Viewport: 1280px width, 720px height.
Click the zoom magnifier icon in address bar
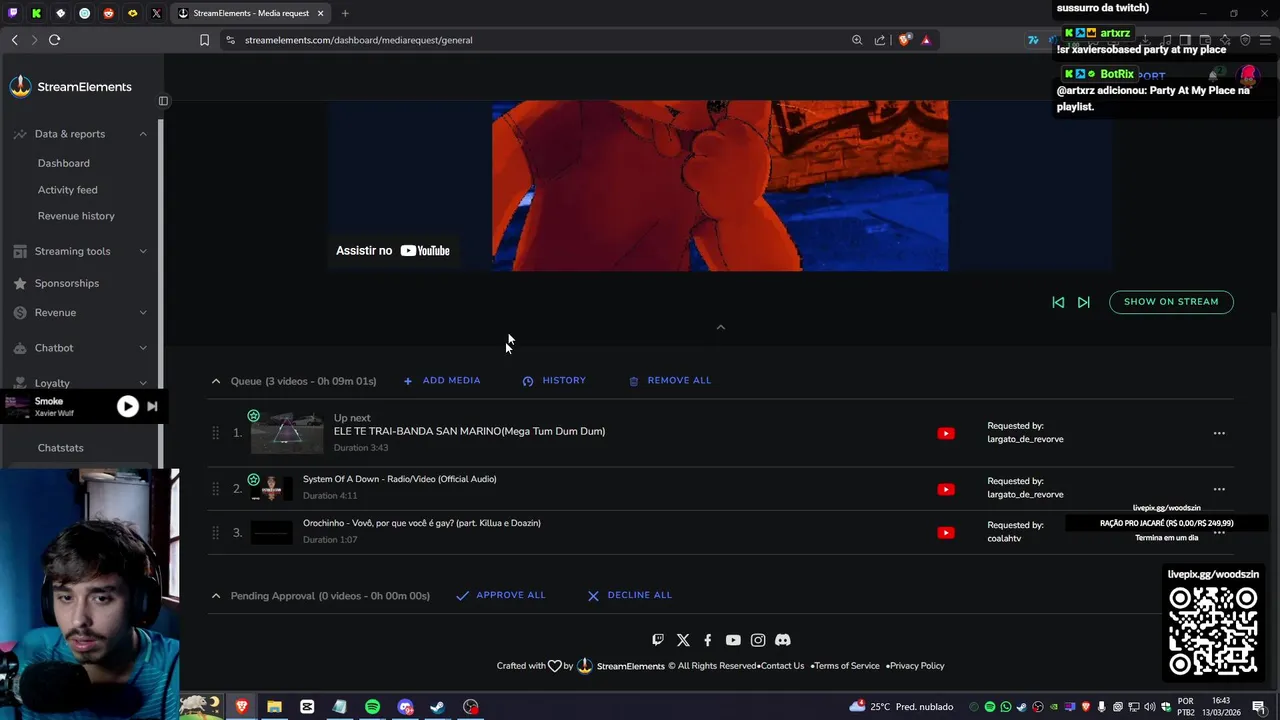[857, 40]
